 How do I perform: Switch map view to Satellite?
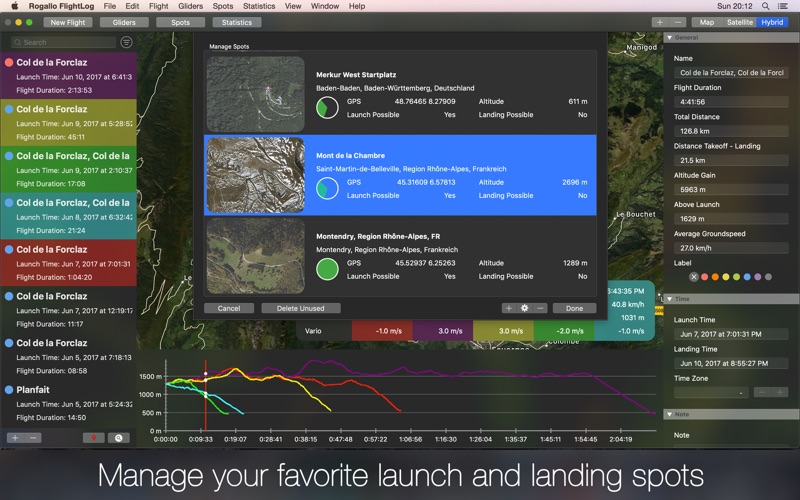point(739,22)
